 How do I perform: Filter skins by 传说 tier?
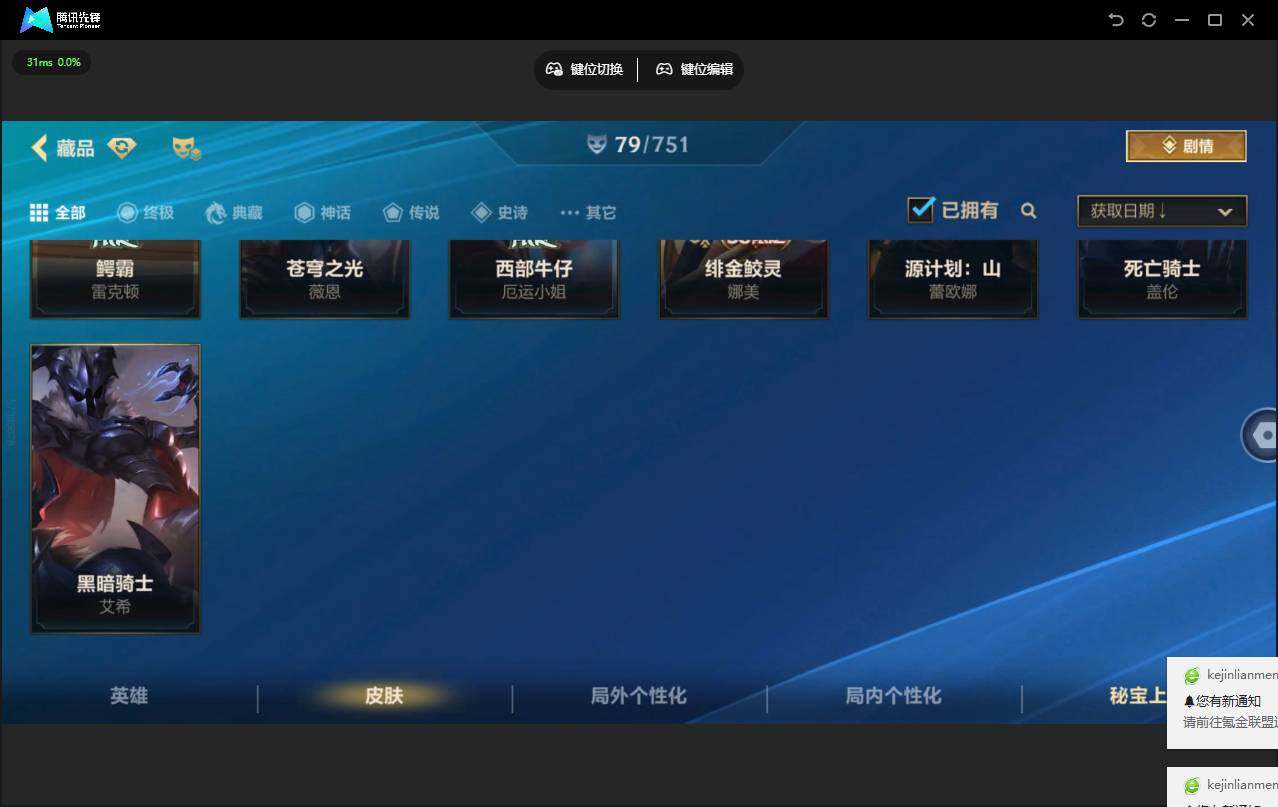coord(411,212)
